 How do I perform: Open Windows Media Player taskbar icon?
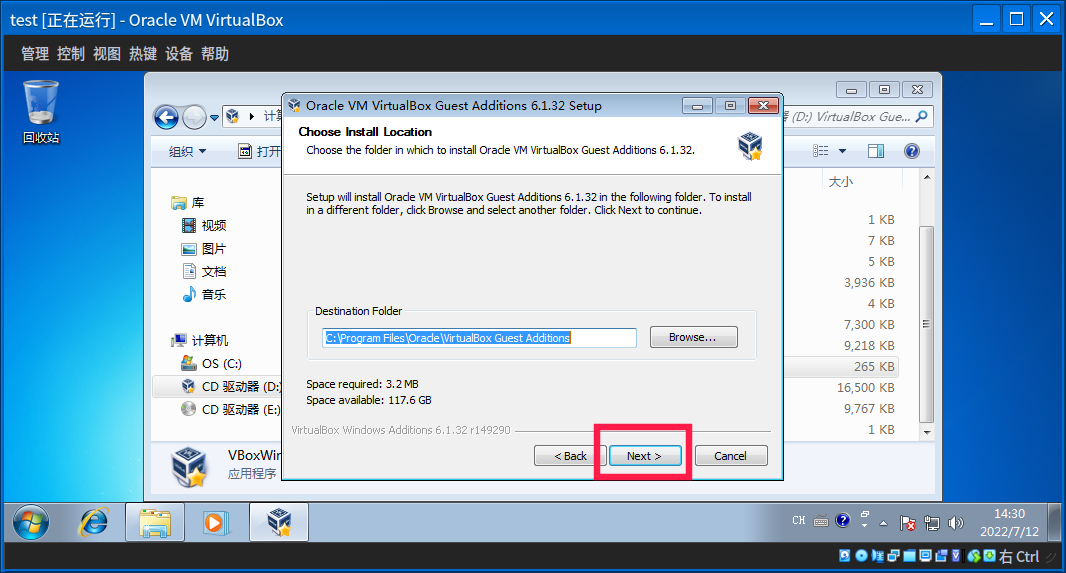(214, 521)
